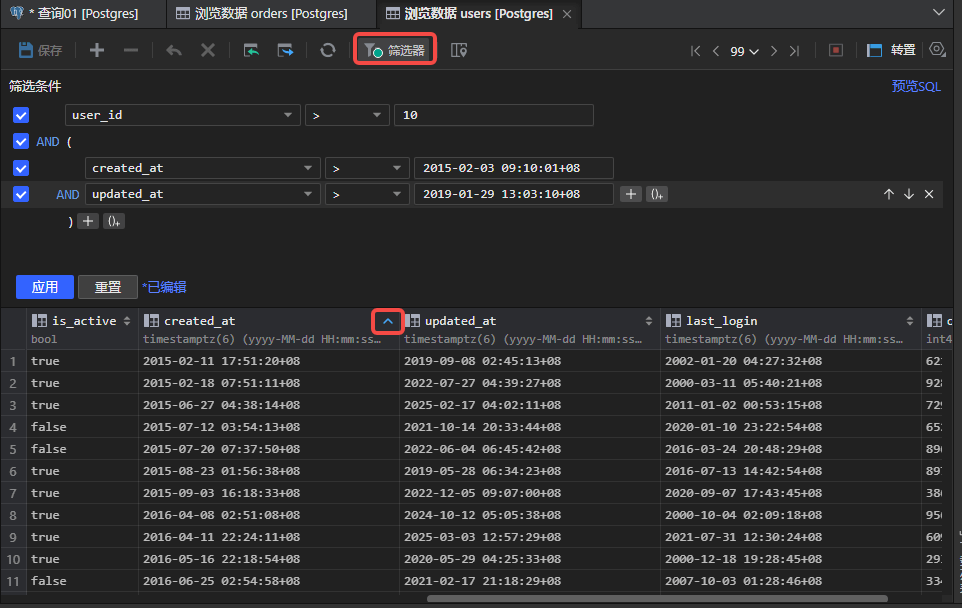Close the 浏览数据 users tab

567,14
